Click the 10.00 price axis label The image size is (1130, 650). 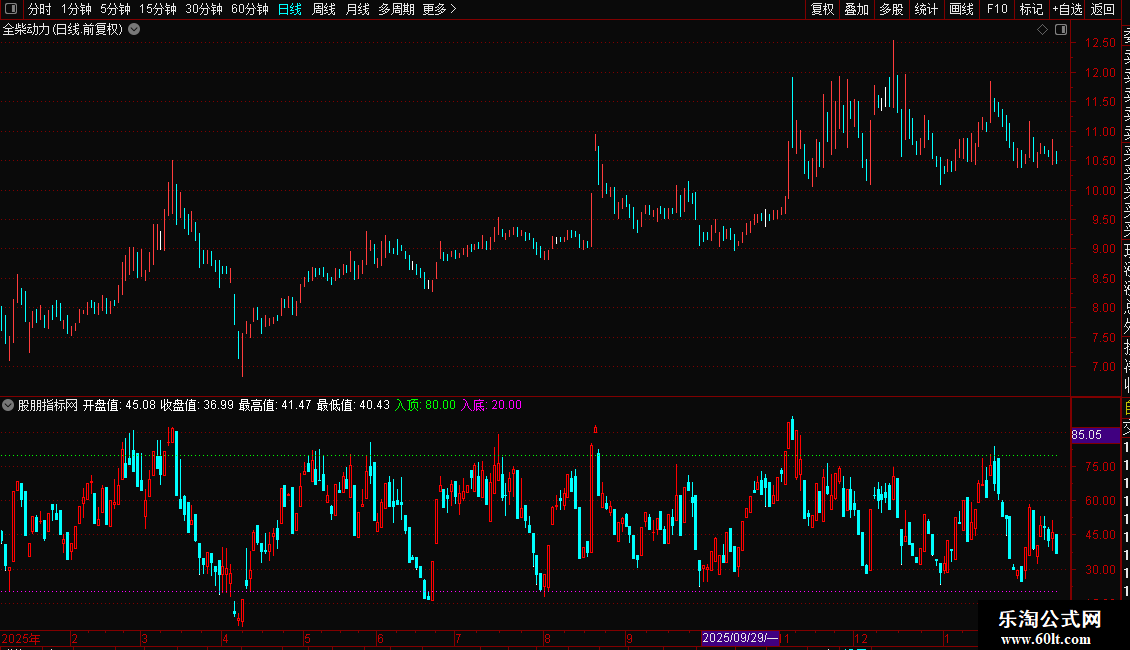click(1100, 191)
